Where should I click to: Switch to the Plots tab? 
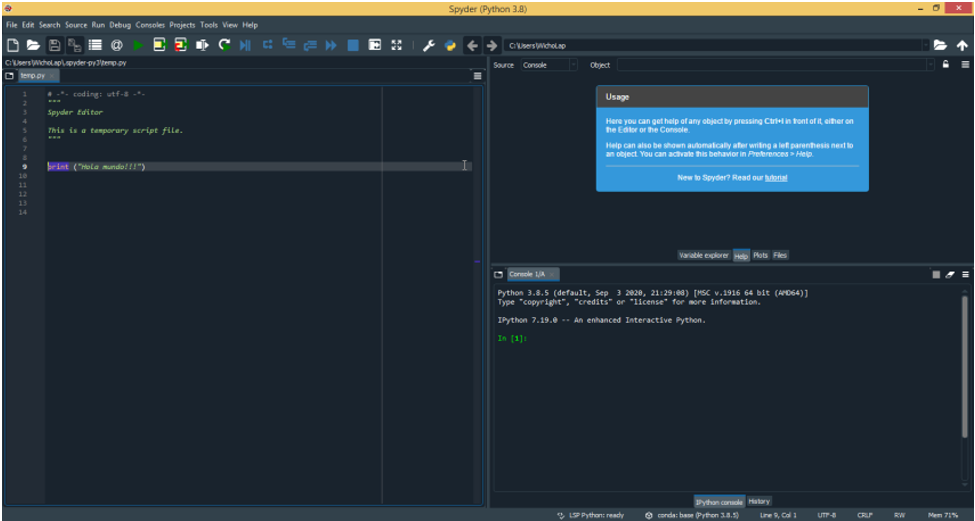[x=760, y=255]
